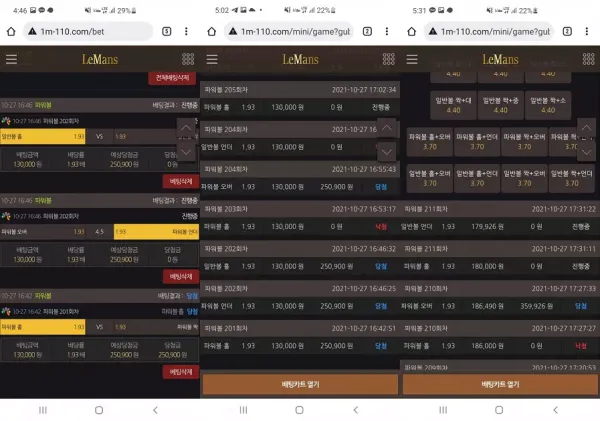Tap the browser home icon on the left phone
The height and width of the screenshot is (421, 600).
click(x=11, y=31)
